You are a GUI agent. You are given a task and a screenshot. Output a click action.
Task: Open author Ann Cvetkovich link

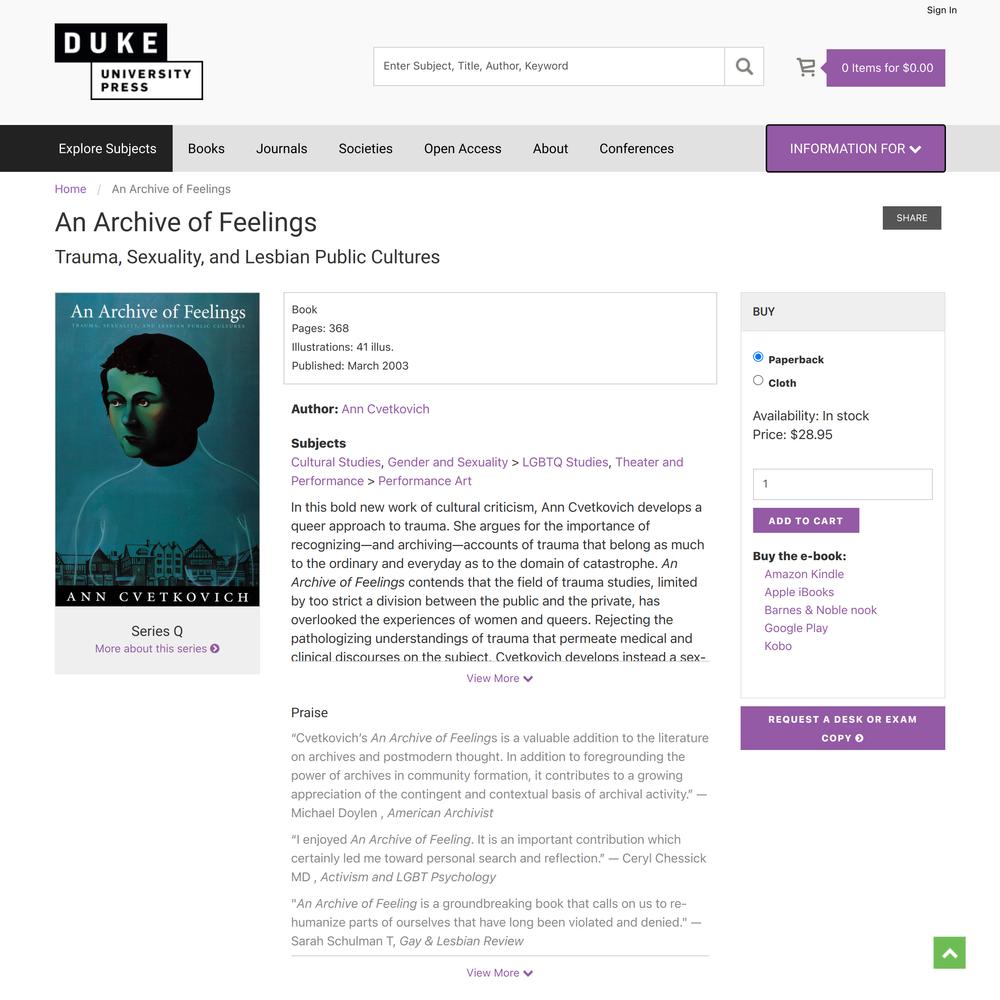point(385,409)
